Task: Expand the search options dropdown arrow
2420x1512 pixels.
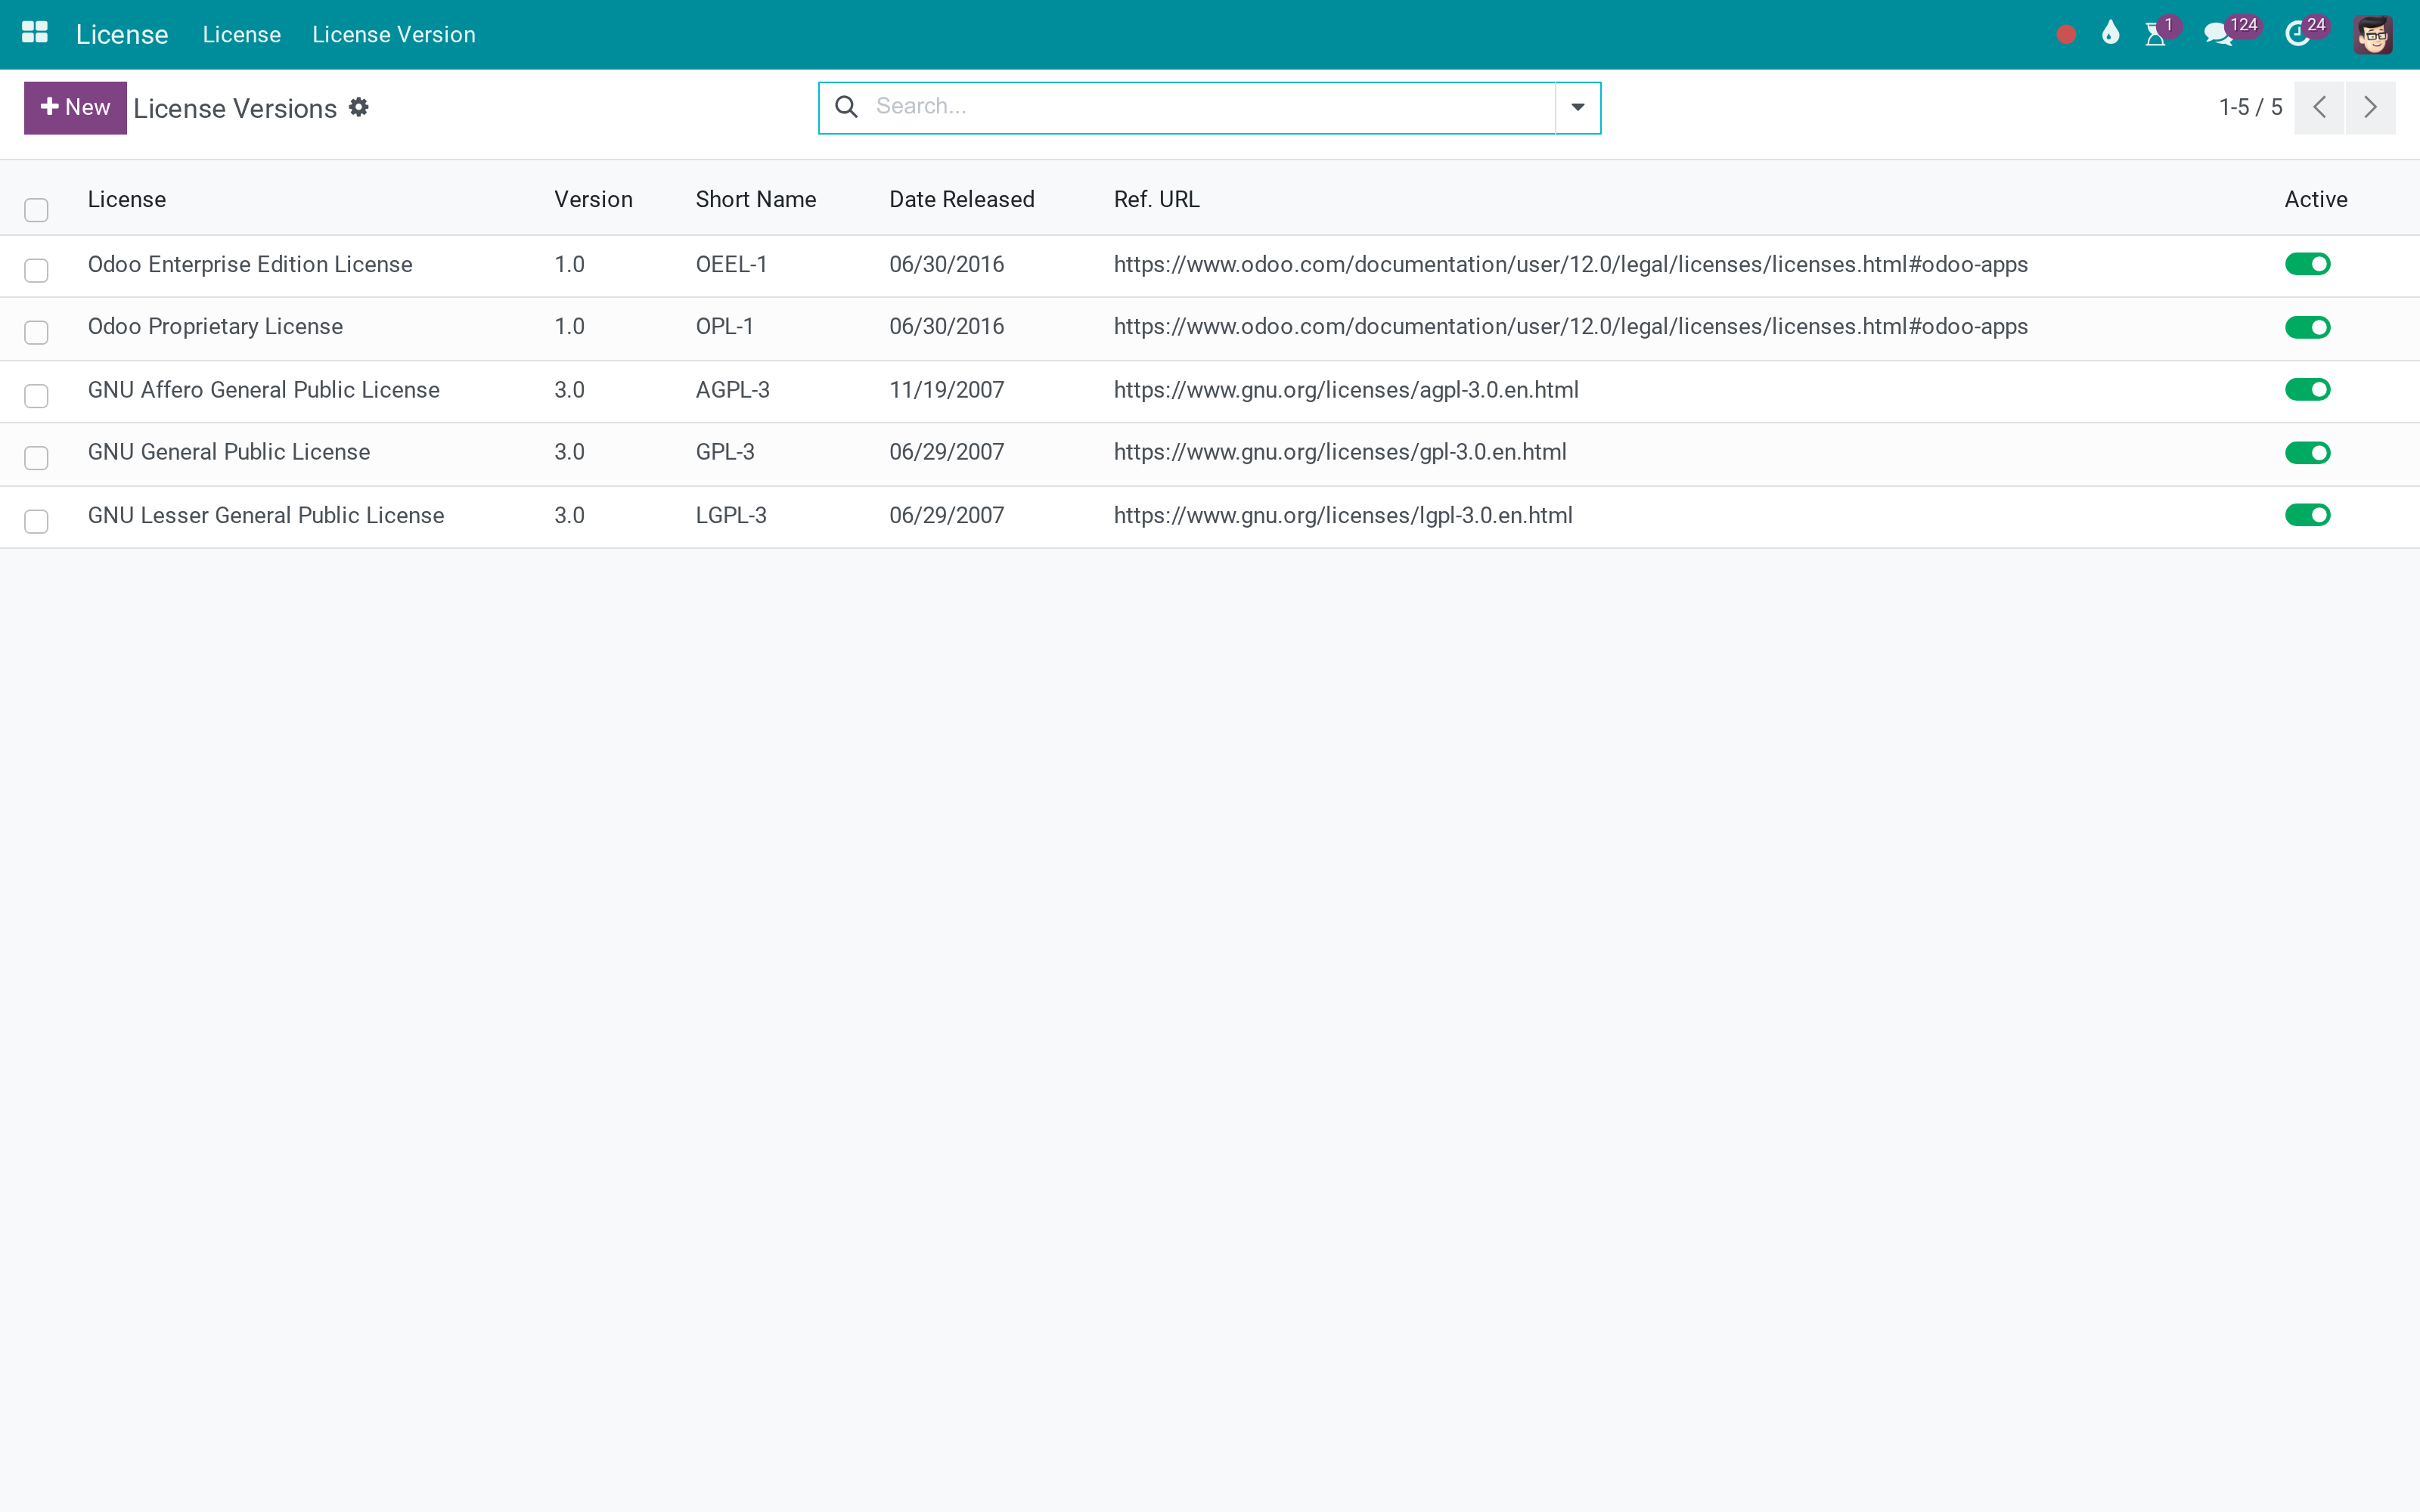Action: [1578, 108]
